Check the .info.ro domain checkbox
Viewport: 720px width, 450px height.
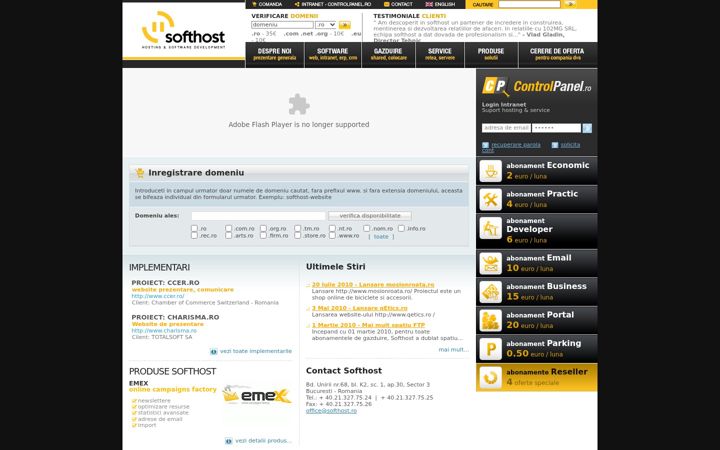click(x=401, y=228)
